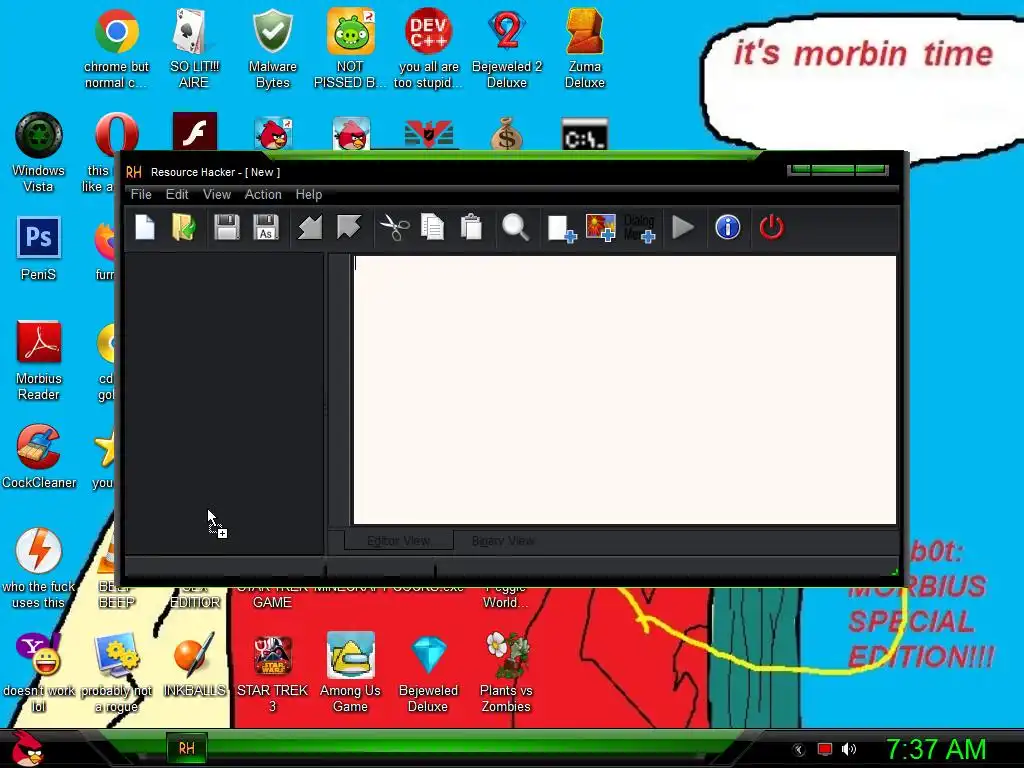Click the Angry Bird start button
This screenshot has height=768, width=1024.
click(27, 748)
